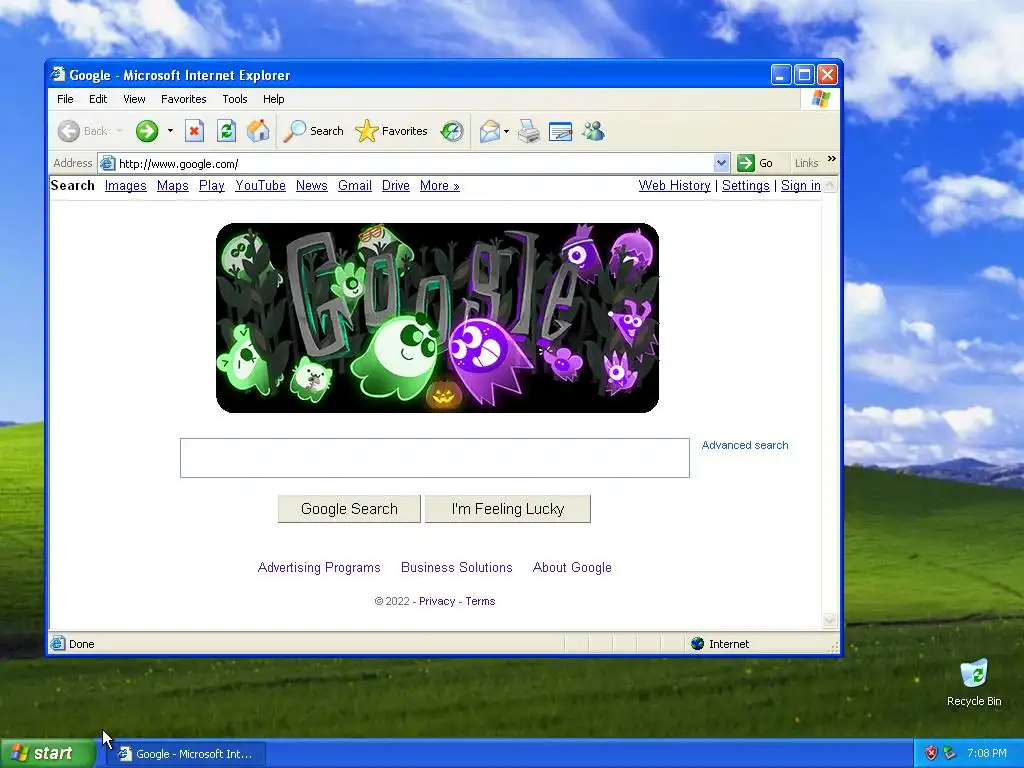Click the Mail envelope icon
1024x768 pixels.
(490, 131)
